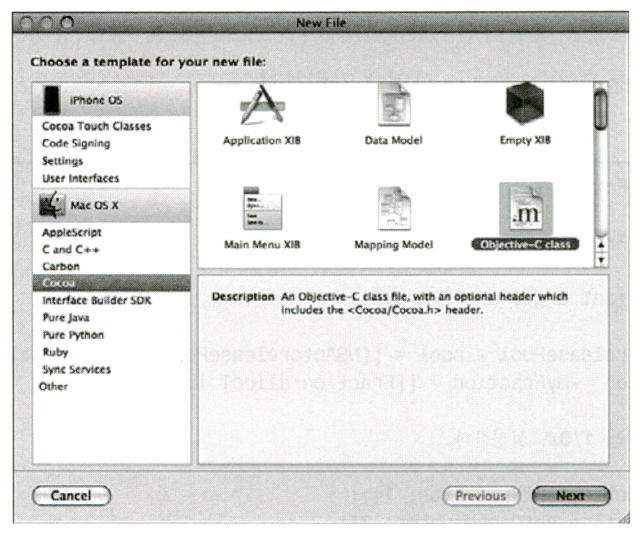The height and width of the screenshot is (534, 640).
Task: Click the Cancel button
Action: [x=71, y=496]
